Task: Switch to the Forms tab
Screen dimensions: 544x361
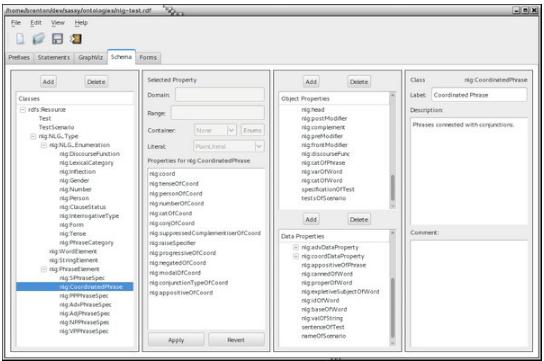Action: click(x=148, y=58)
